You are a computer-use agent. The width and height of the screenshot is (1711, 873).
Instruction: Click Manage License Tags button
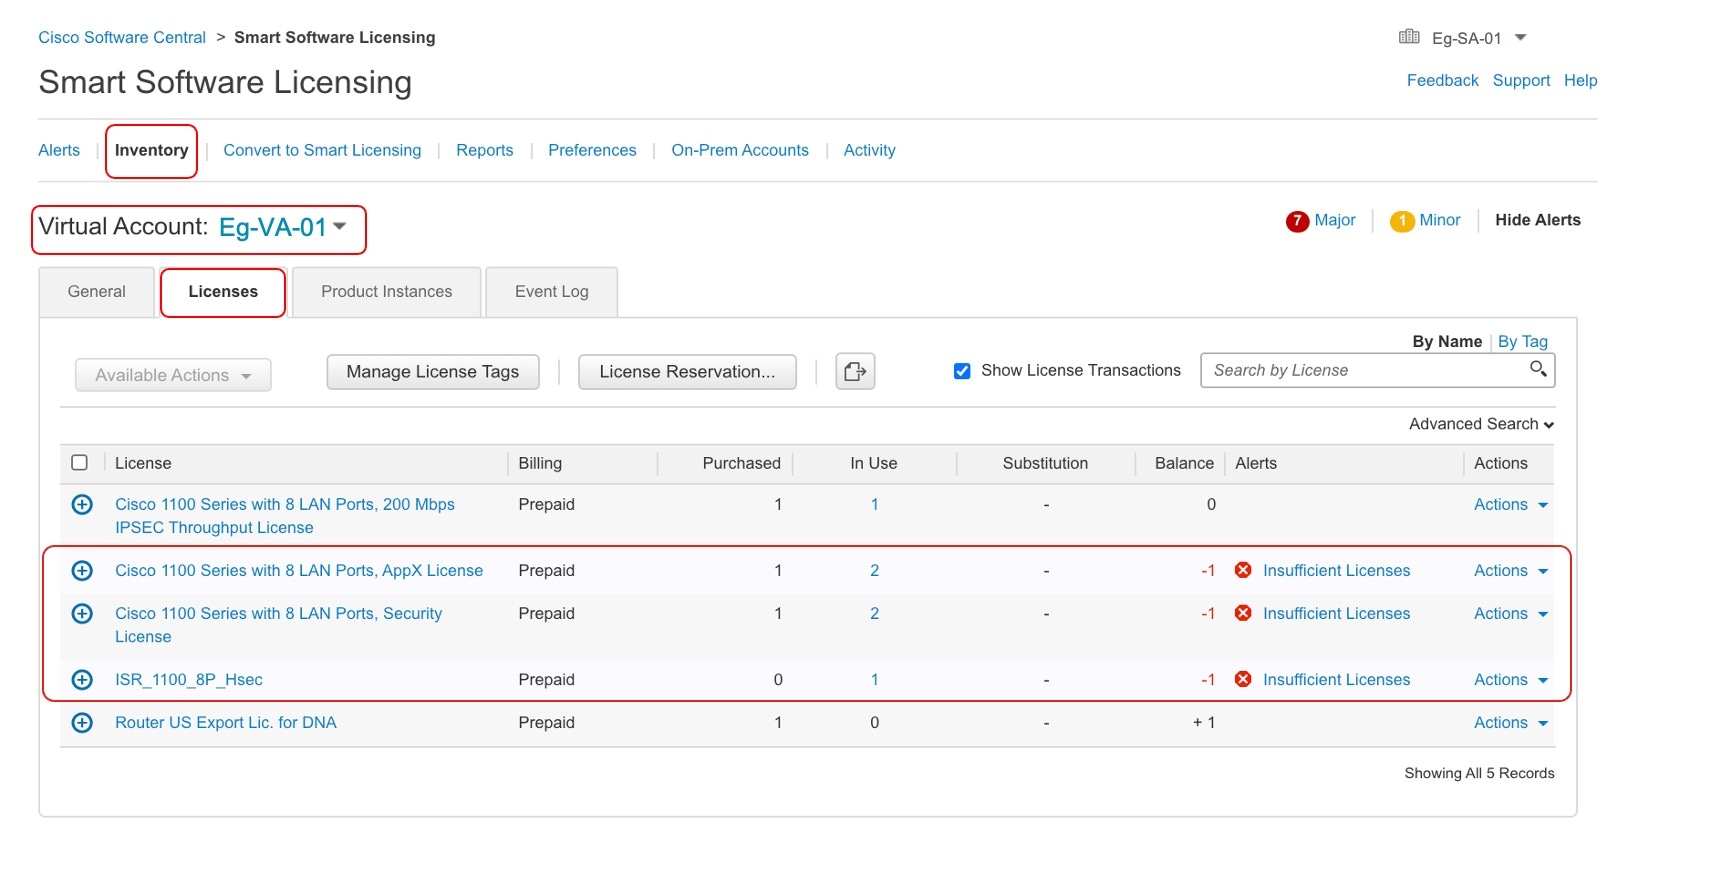(x=433, y=372)
